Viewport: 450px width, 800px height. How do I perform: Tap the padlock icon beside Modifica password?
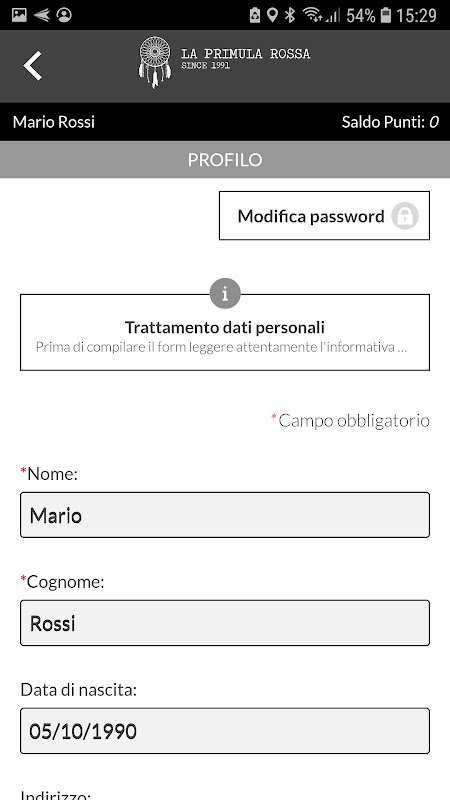tap(405, 216)
